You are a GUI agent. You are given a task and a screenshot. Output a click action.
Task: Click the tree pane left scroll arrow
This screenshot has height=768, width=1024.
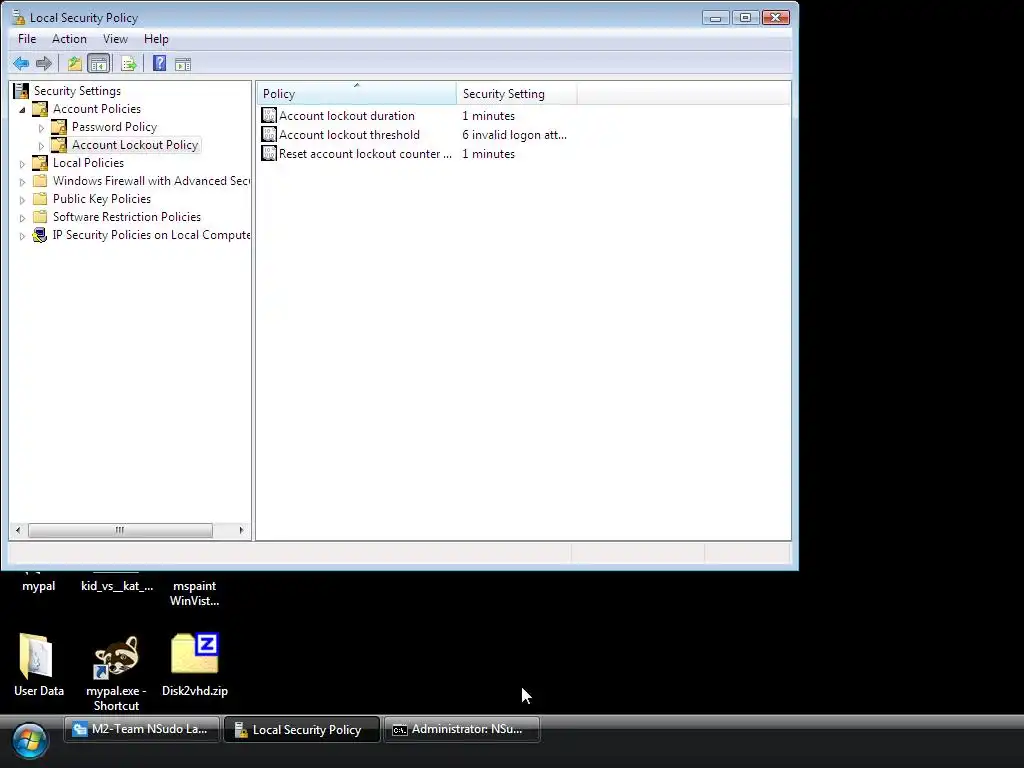click(x=18, y=530)
